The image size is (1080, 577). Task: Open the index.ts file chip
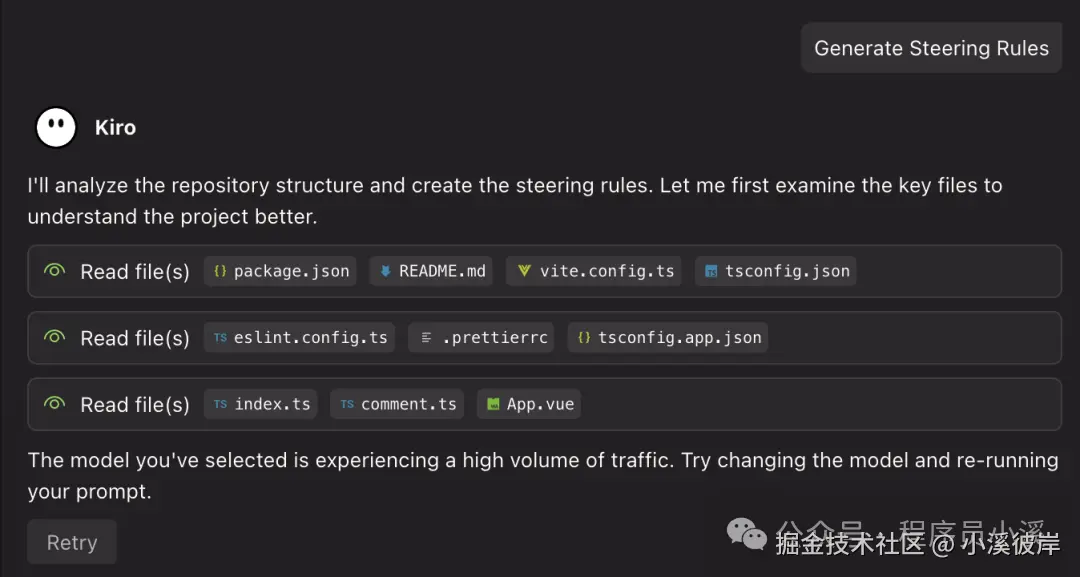261,404
